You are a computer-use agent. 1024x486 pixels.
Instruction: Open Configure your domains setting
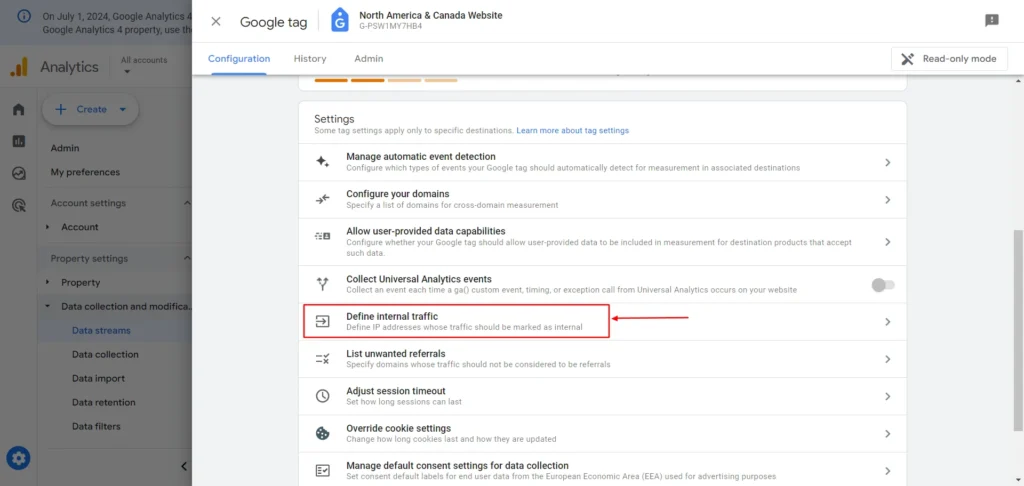coord(603,200)
